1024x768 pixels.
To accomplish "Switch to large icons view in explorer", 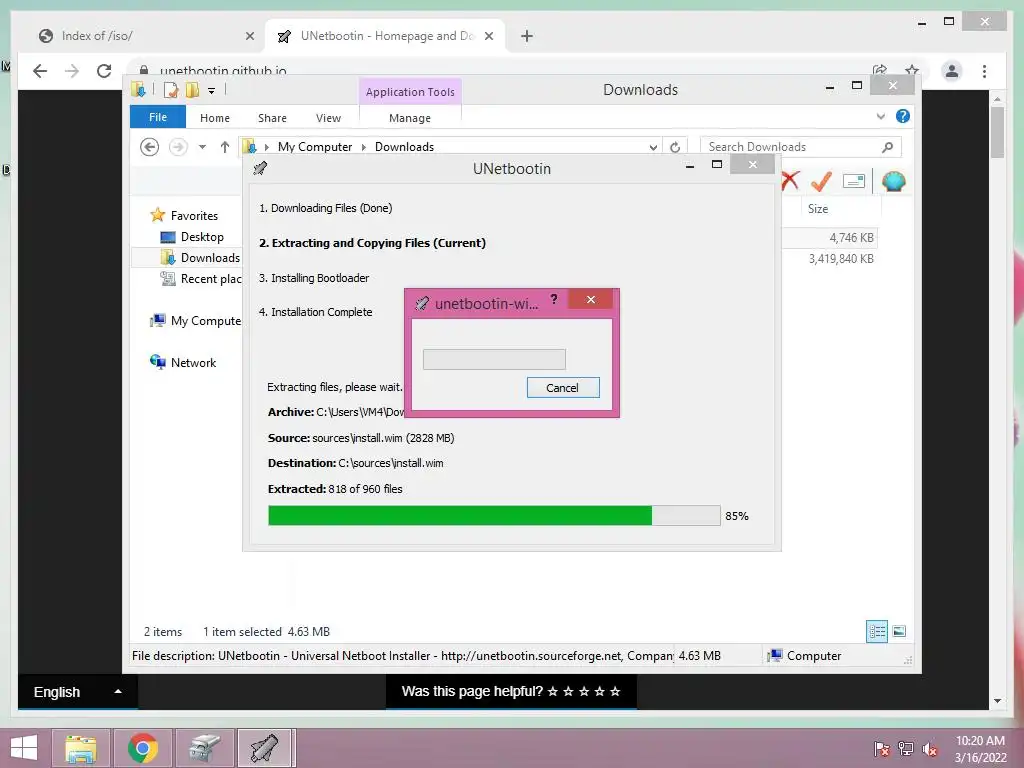I will [899, 631].
